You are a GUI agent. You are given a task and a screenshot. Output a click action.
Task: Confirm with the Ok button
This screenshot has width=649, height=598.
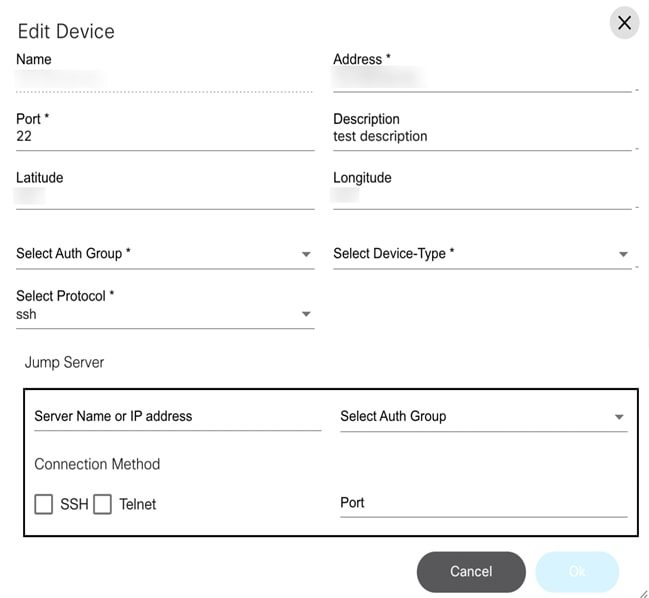coord(577,571)
